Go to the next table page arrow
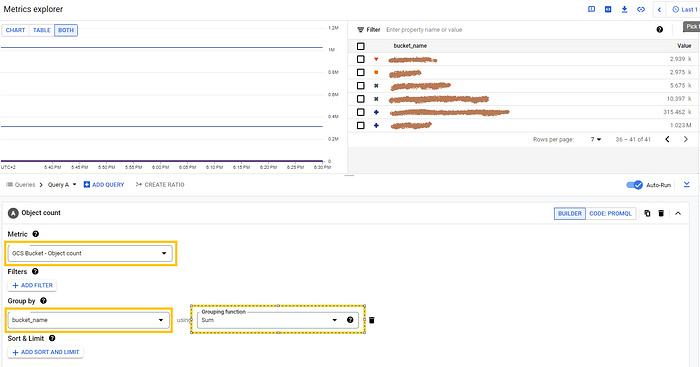The image size is (700, 367). tap(686, 139)
